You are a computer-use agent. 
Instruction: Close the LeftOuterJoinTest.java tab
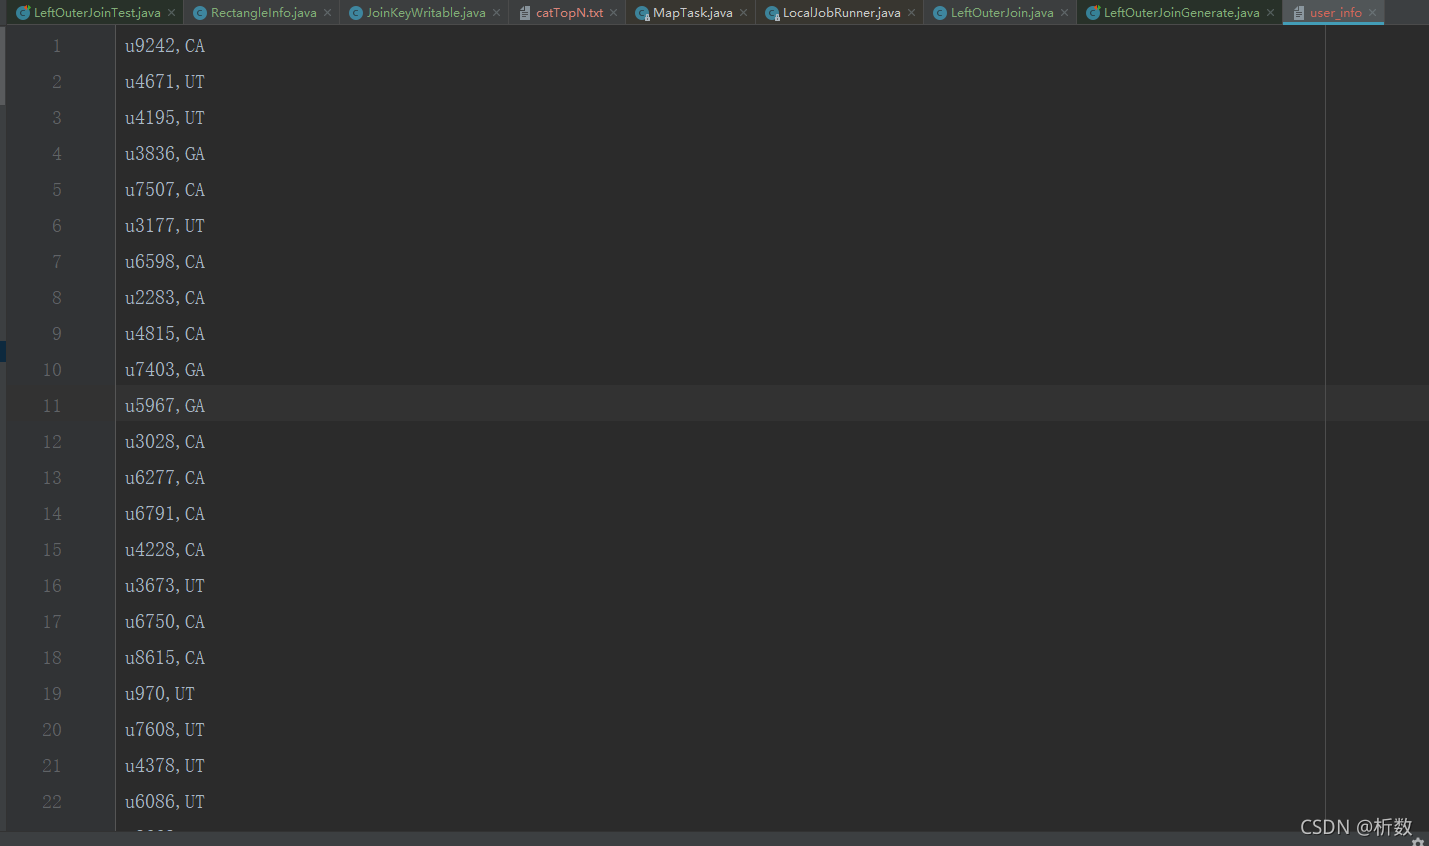(172, 13)
